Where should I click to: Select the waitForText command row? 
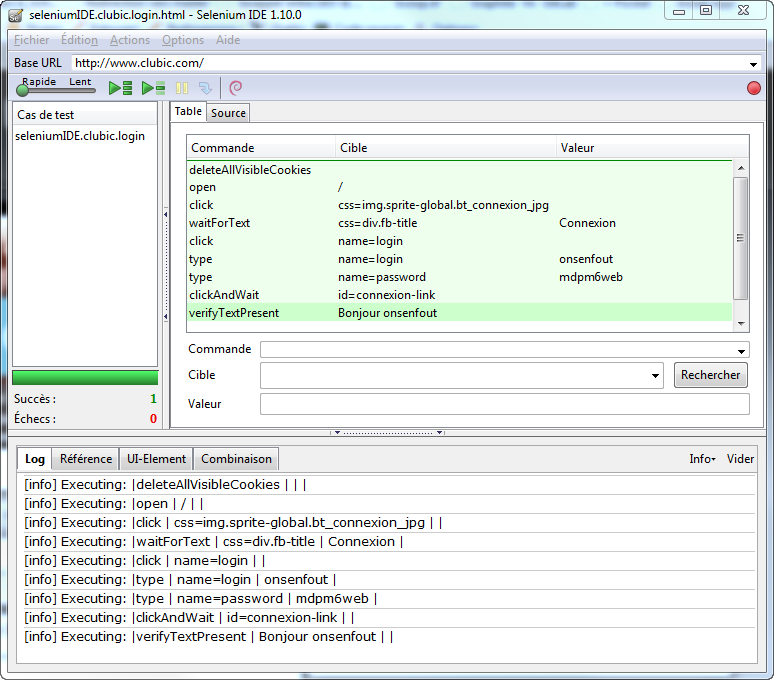pyautogui.click(x=459, y=223)
